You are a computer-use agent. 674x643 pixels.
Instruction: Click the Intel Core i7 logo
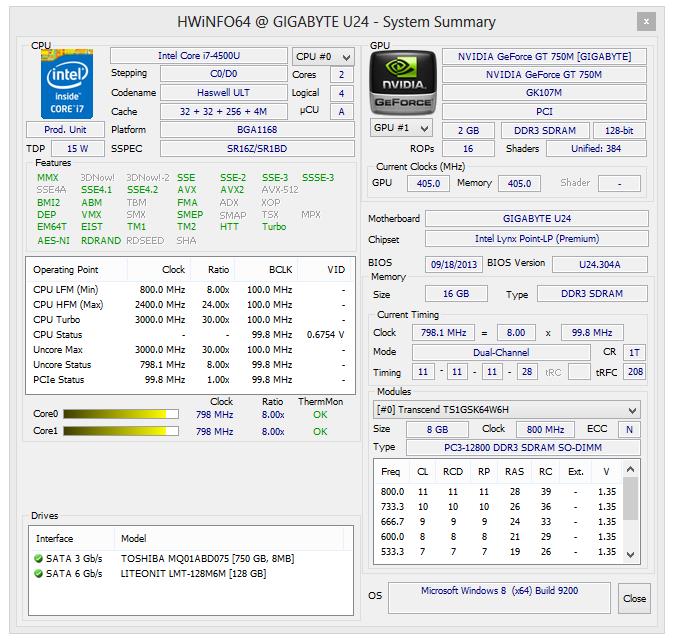(x=67, y=84)
